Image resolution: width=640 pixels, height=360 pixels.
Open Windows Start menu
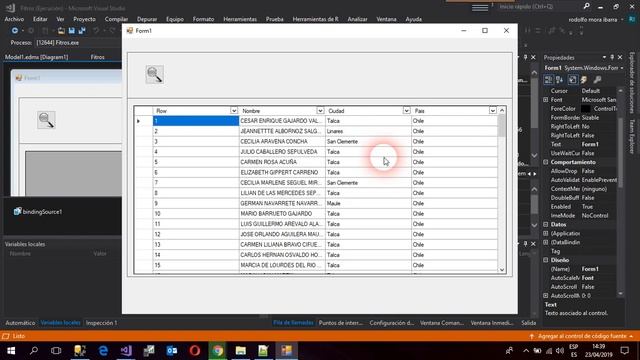(x=11, y=351)
